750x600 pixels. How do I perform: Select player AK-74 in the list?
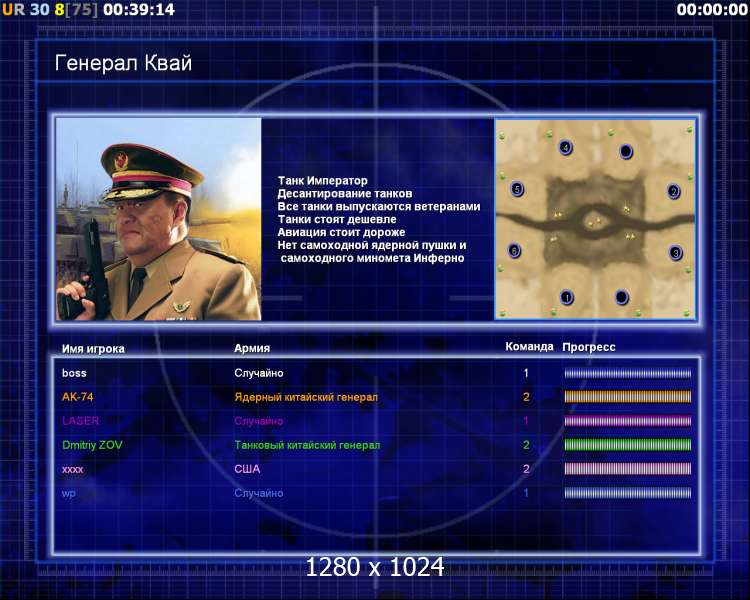(77, 397)
